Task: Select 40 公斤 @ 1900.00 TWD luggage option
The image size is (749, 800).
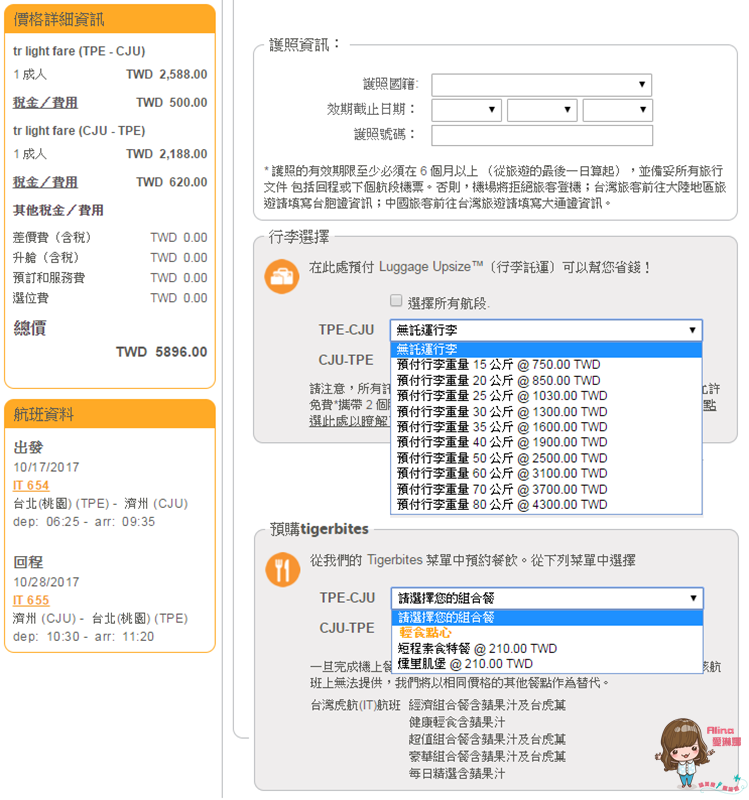Action: 546,442
